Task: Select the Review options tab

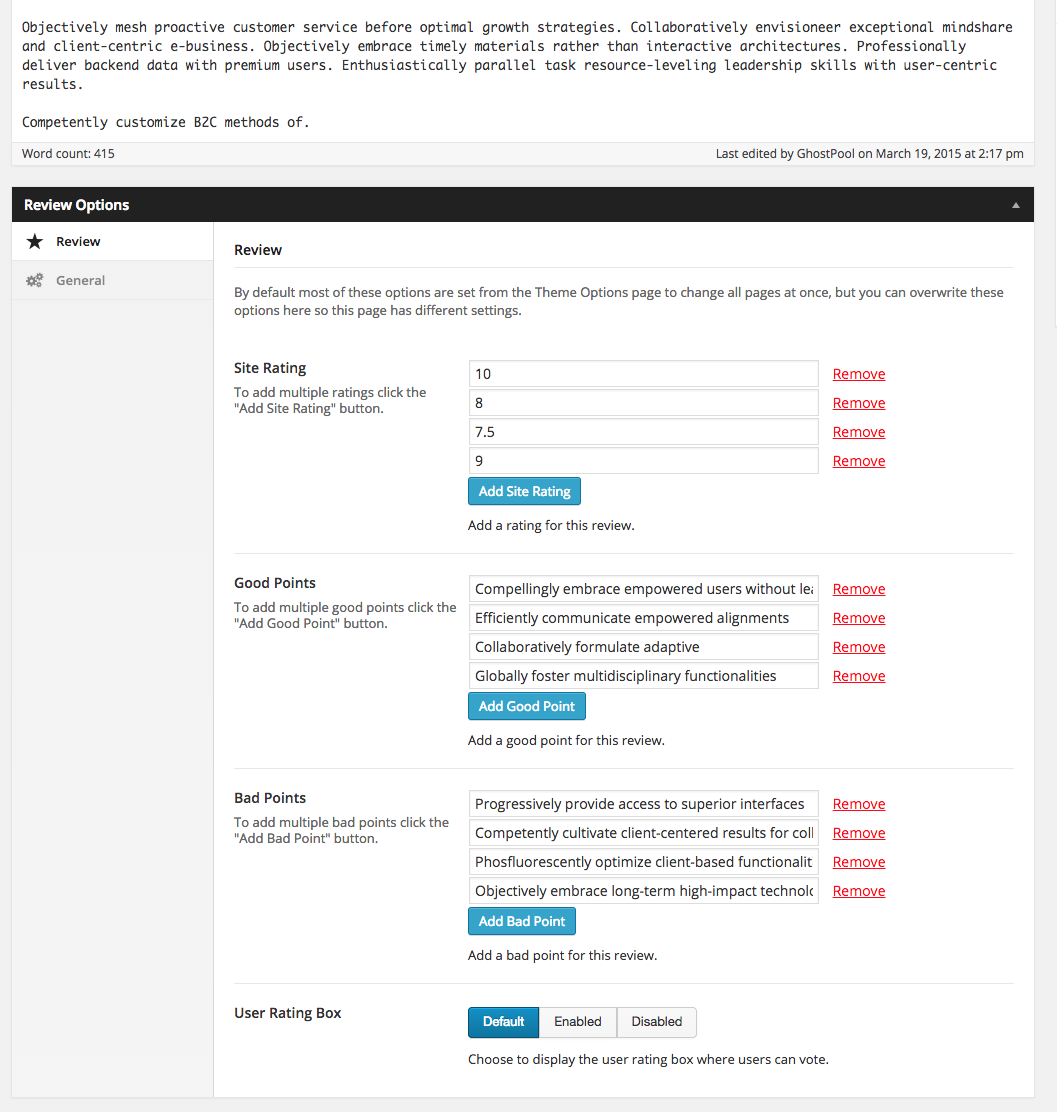Action: point(78,242)
